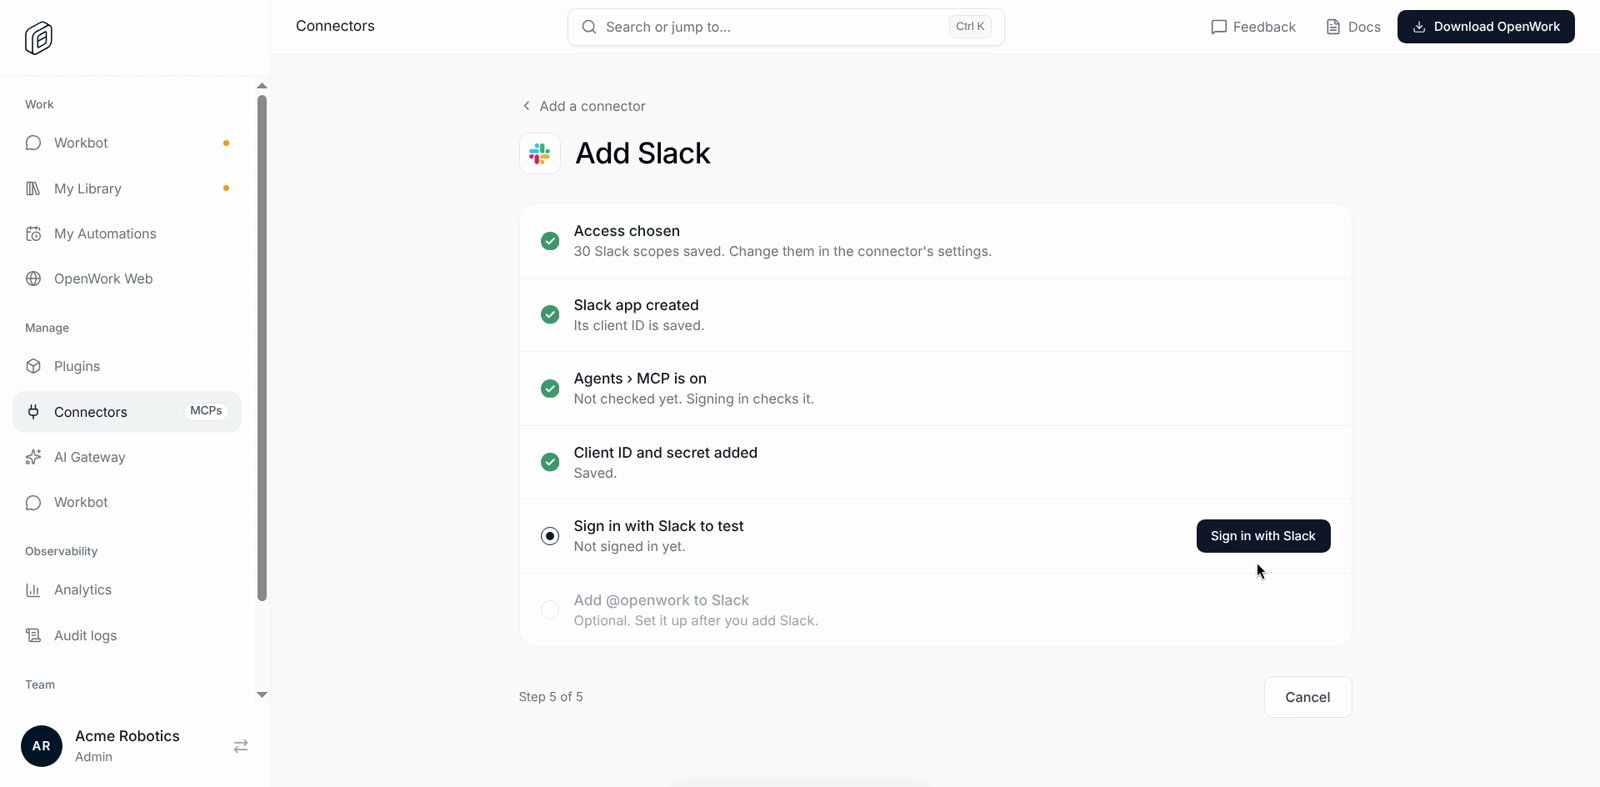The width and height of the screenshot is (1600, 787).
Task: Open My Library in the sidebar
Action: click(127, 188)
